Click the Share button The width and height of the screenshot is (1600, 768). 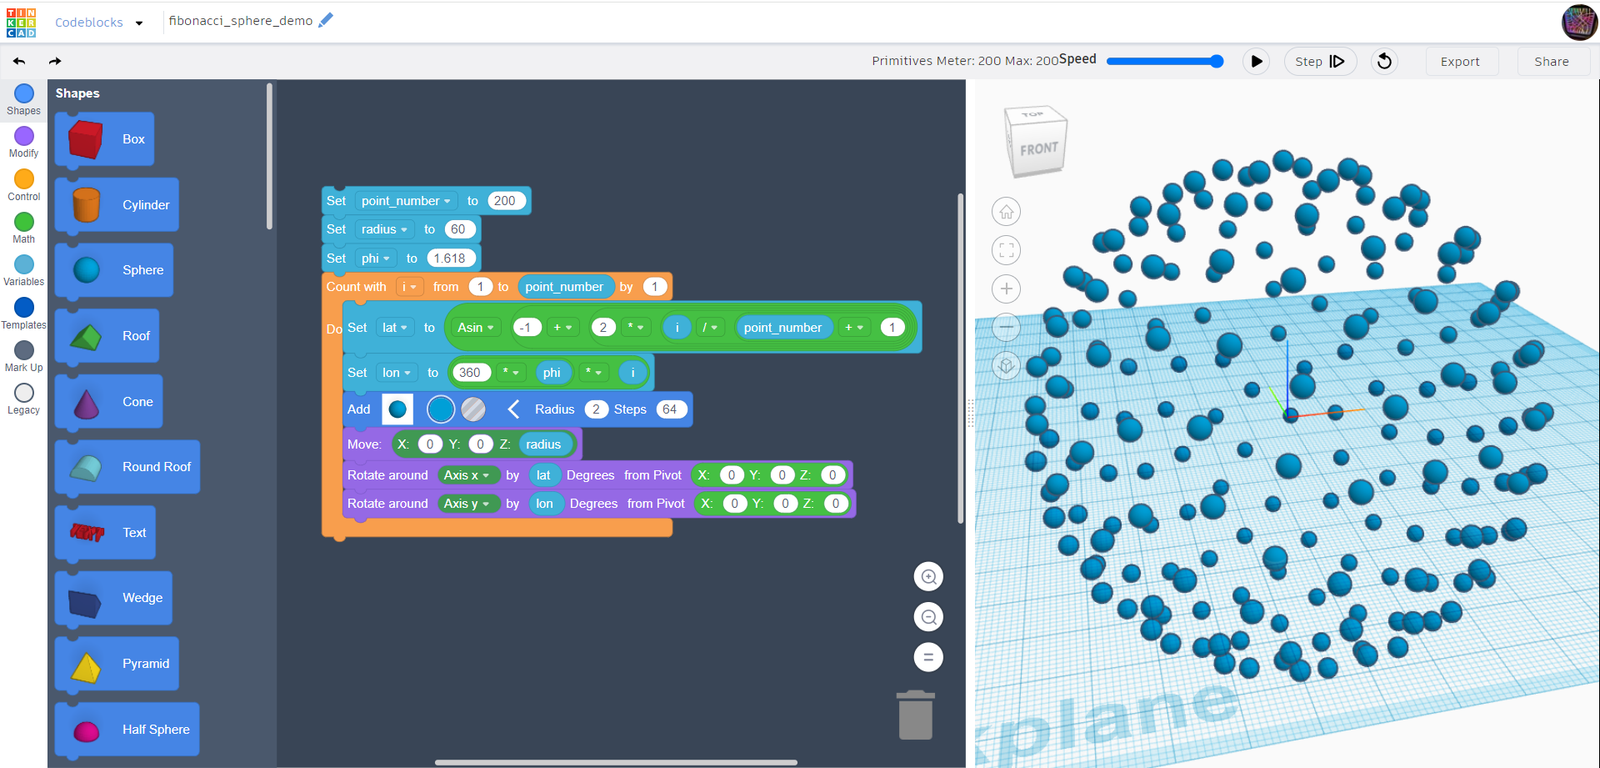(x=1551, y=61)
